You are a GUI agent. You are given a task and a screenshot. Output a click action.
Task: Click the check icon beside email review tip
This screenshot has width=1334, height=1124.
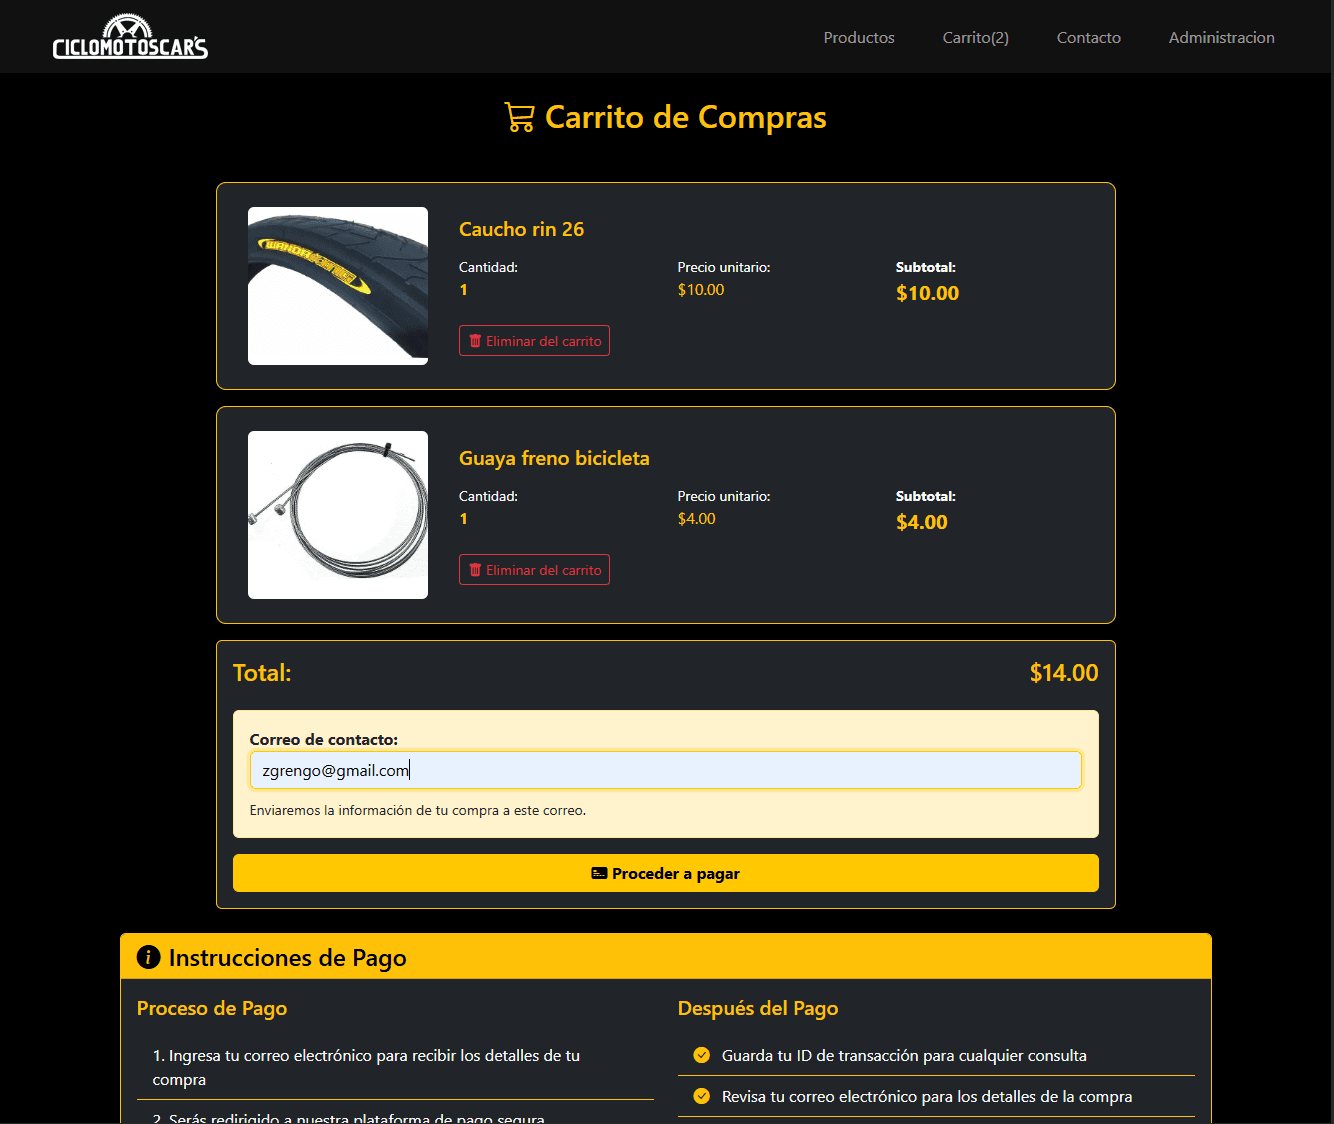[x=701, y=1096]
